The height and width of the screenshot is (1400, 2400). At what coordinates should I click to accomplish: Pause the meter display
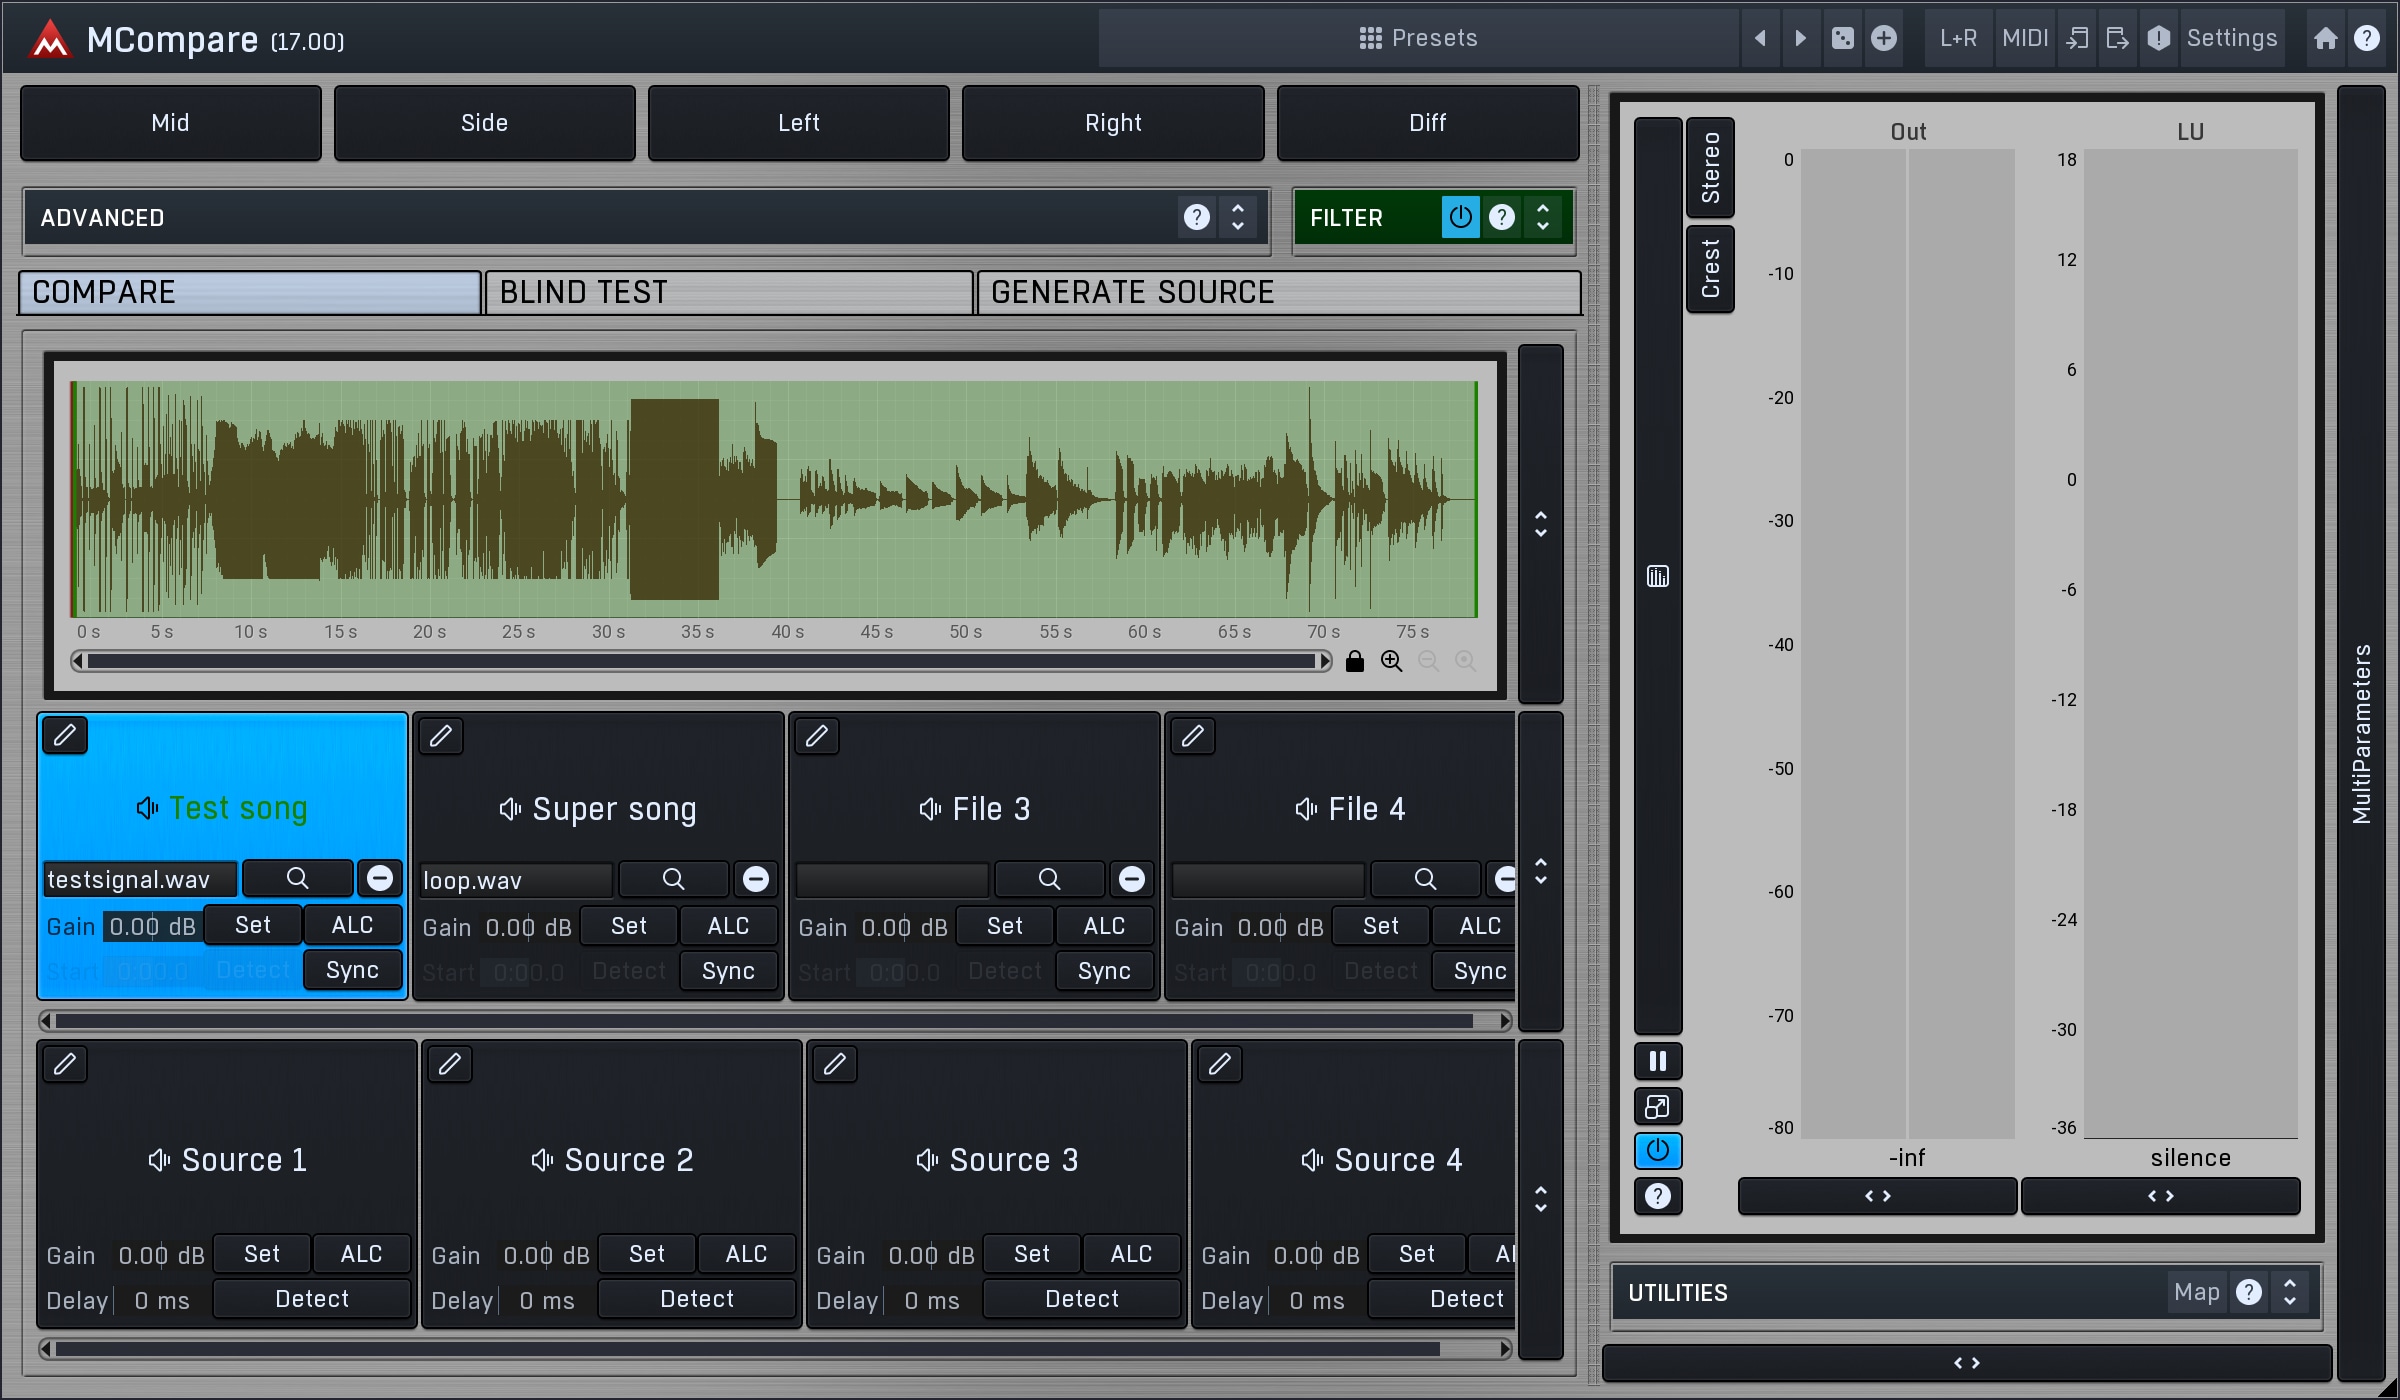(1657, 1061)
